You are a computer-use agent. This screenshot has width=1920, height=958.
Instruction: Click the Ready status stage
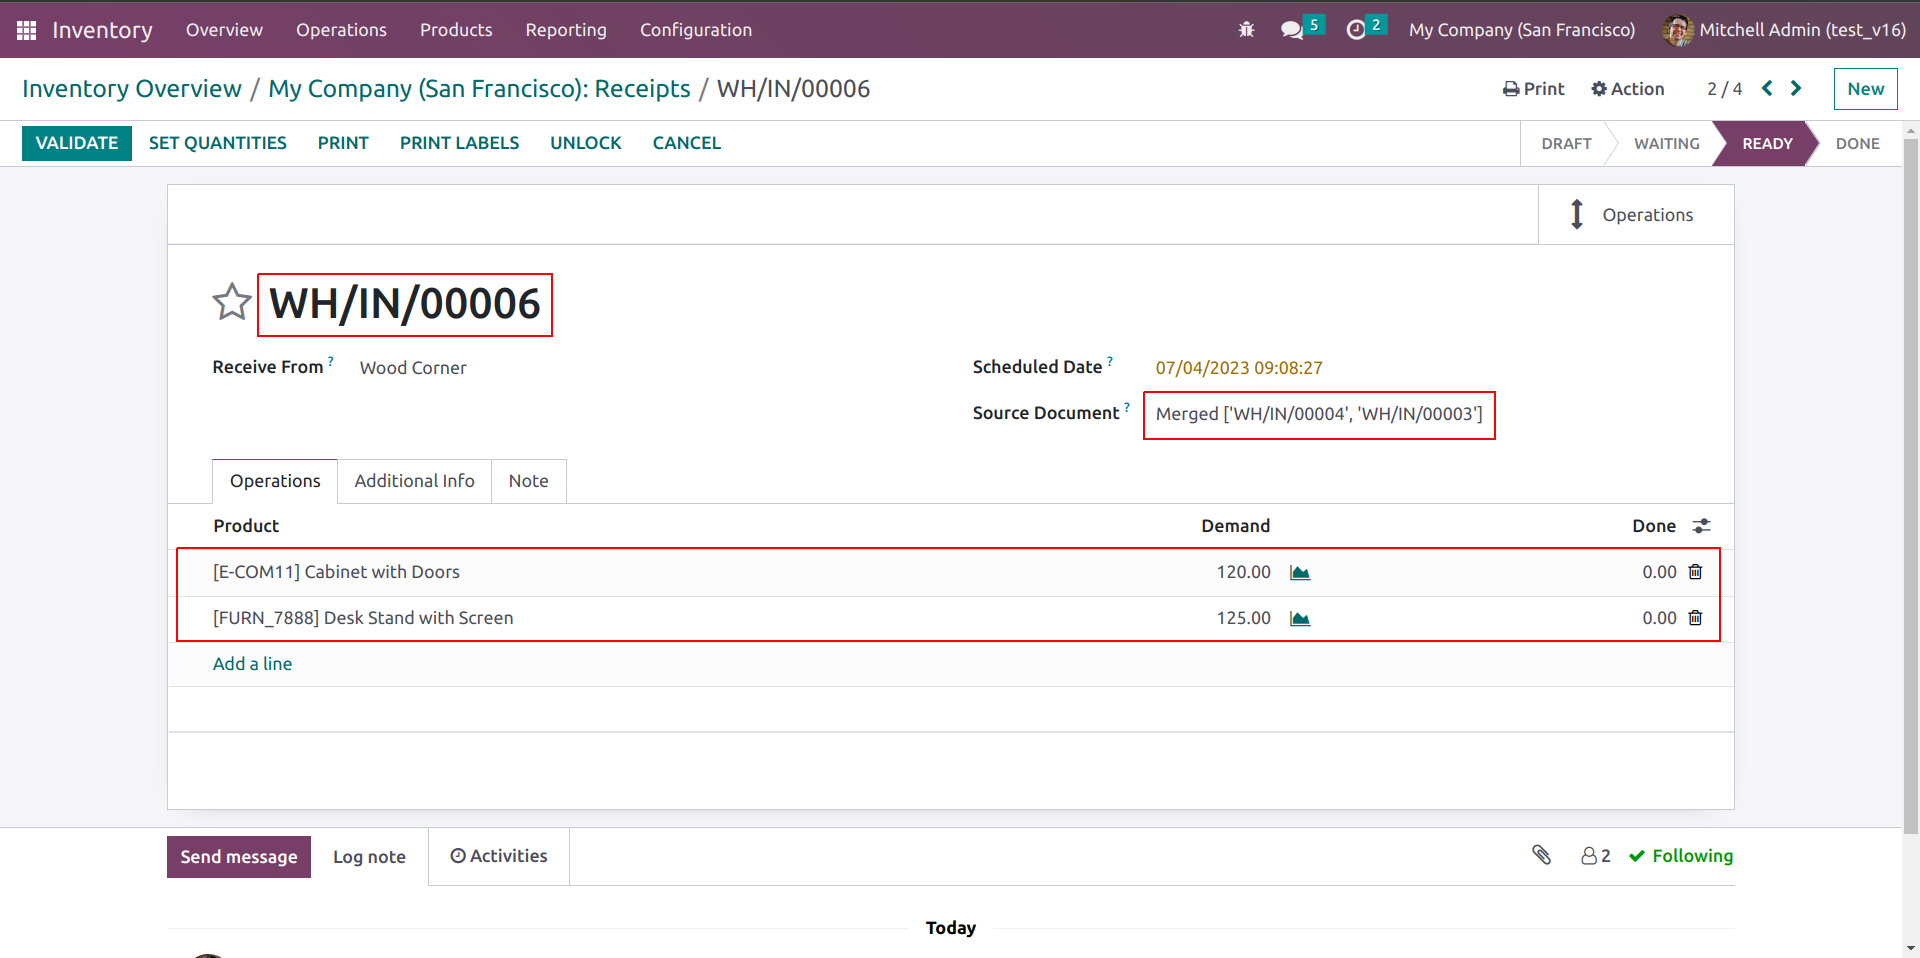coord(1767,144)
